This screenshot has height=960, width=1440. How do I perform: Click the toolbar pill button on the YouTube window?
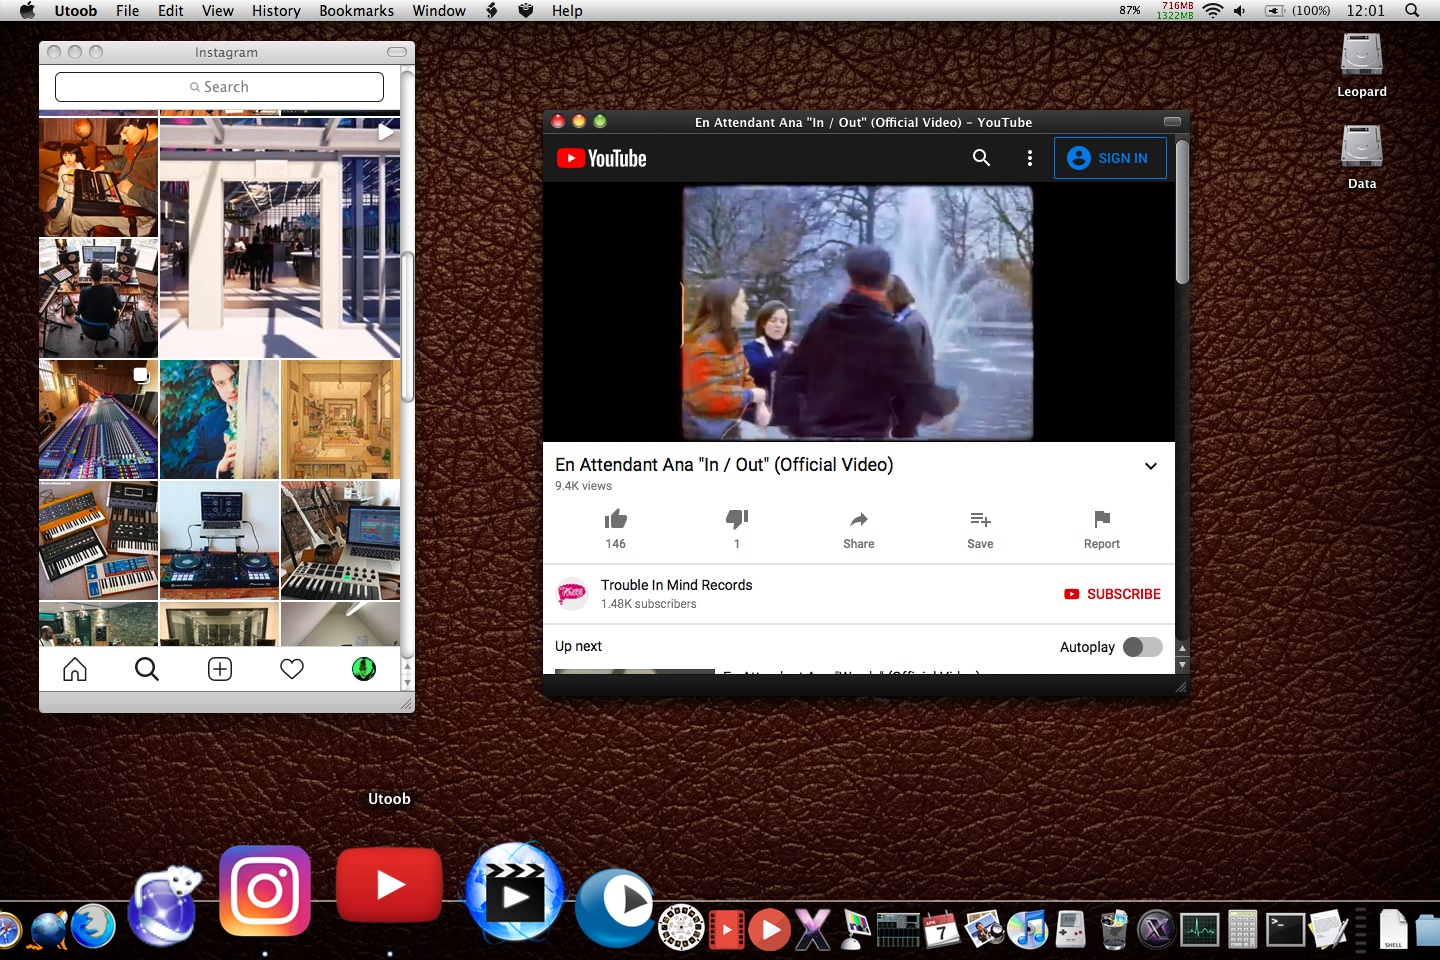click(1172, 121)
